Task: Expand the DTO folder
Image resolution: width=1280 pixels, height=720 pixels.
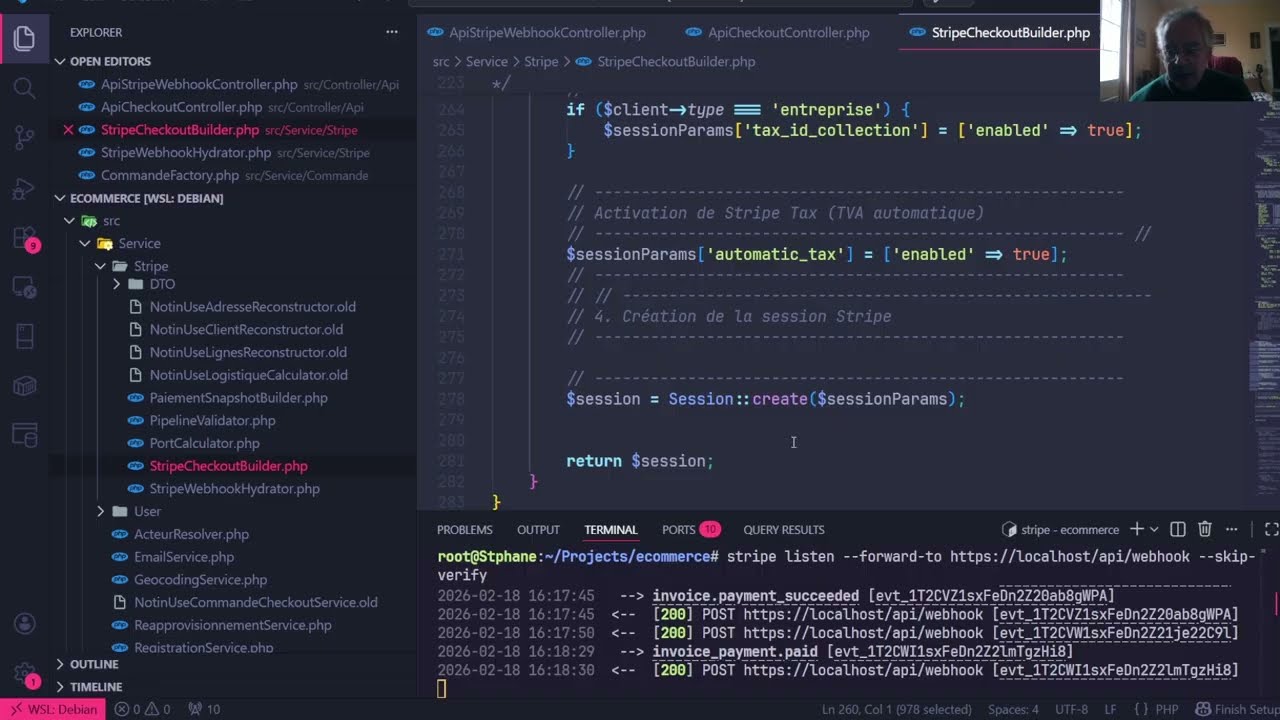Action: (117, 284)
